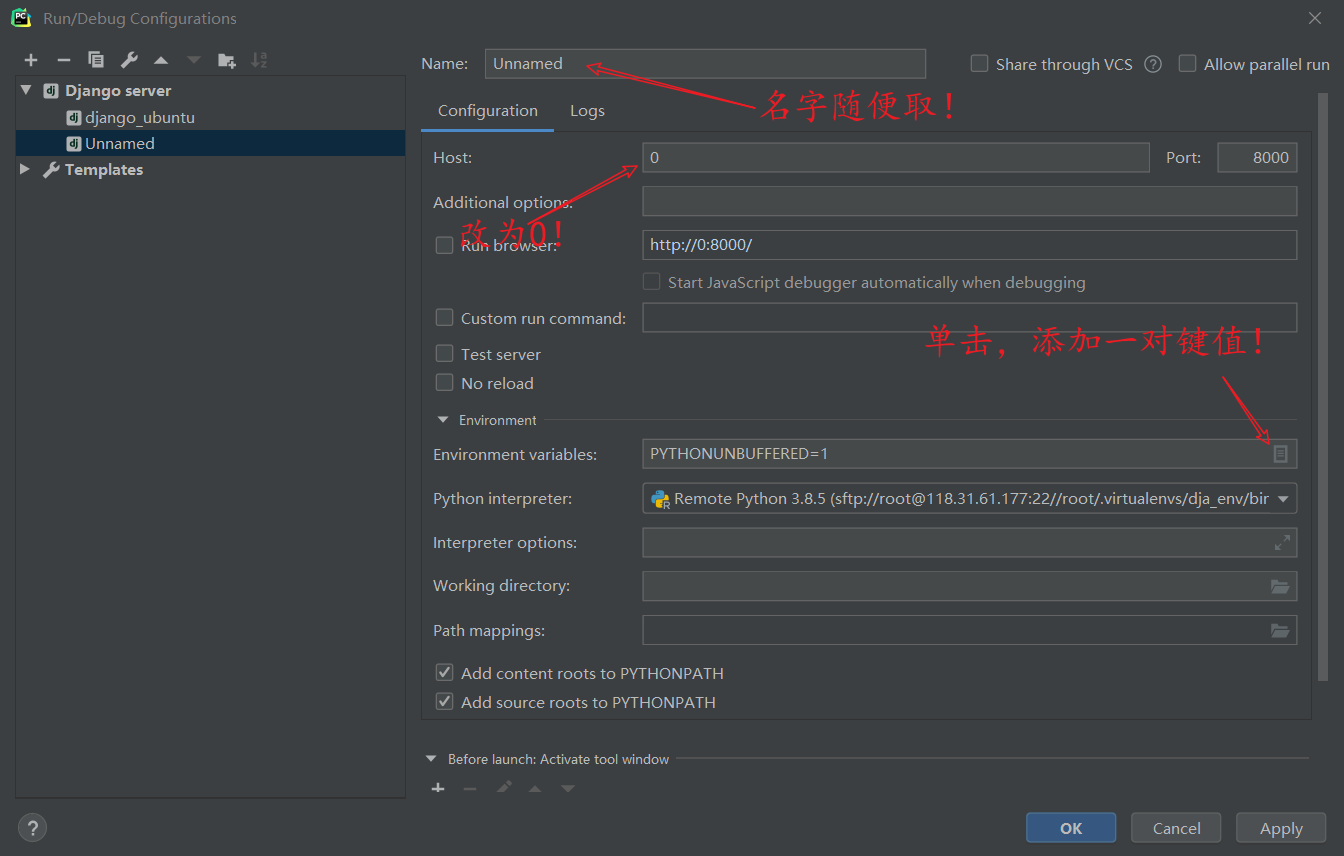Move configuration up in the list
This screenshot has width=1344, height=856.
tap(161, 60)
